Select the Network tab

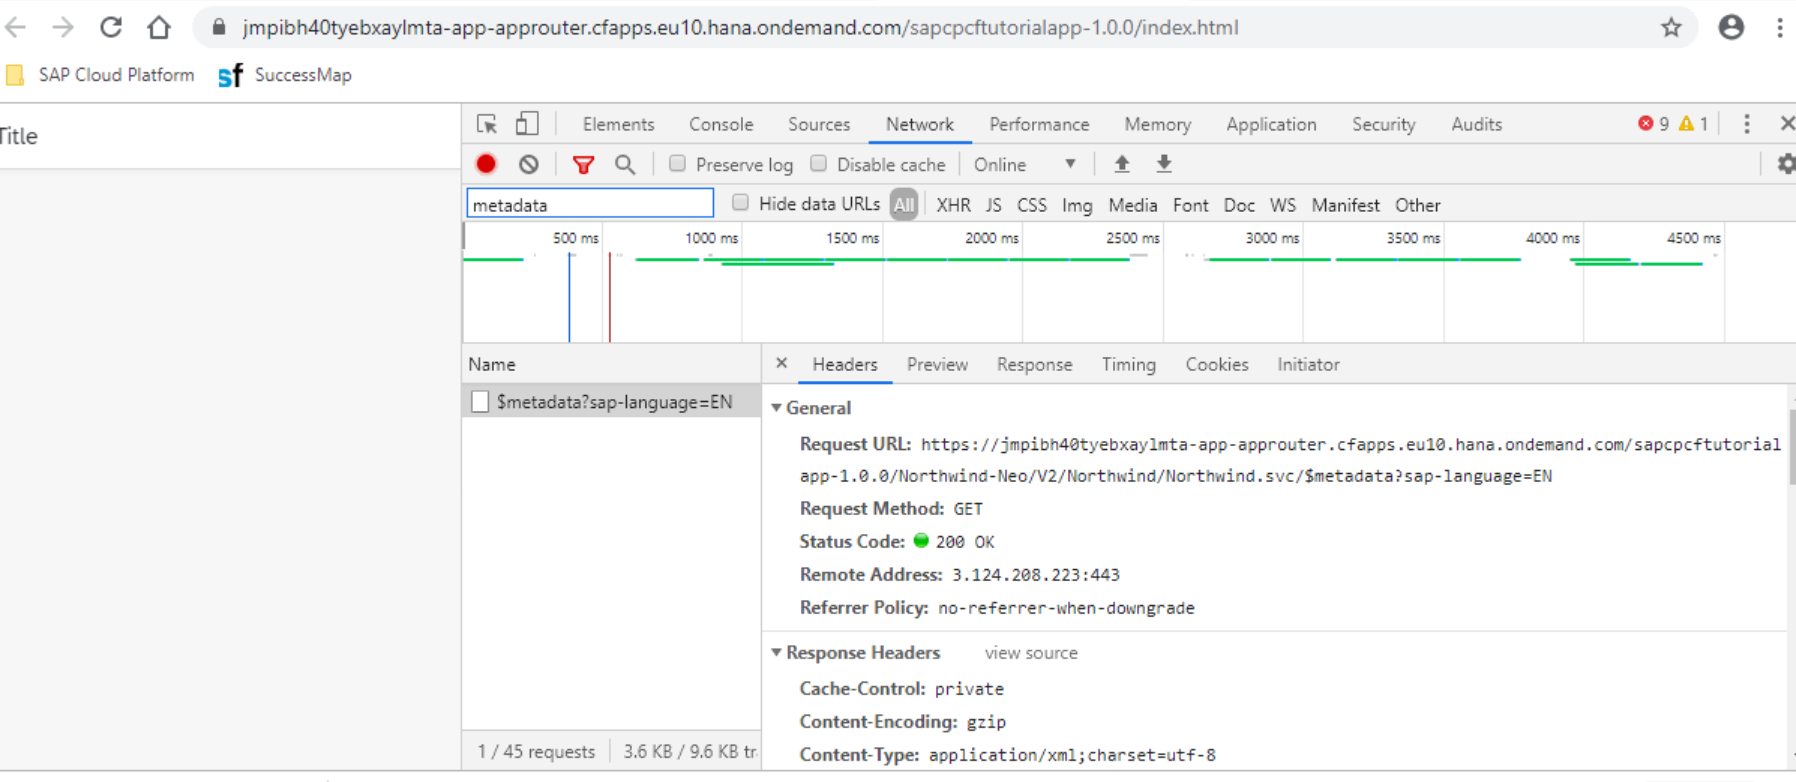(920, 124)
